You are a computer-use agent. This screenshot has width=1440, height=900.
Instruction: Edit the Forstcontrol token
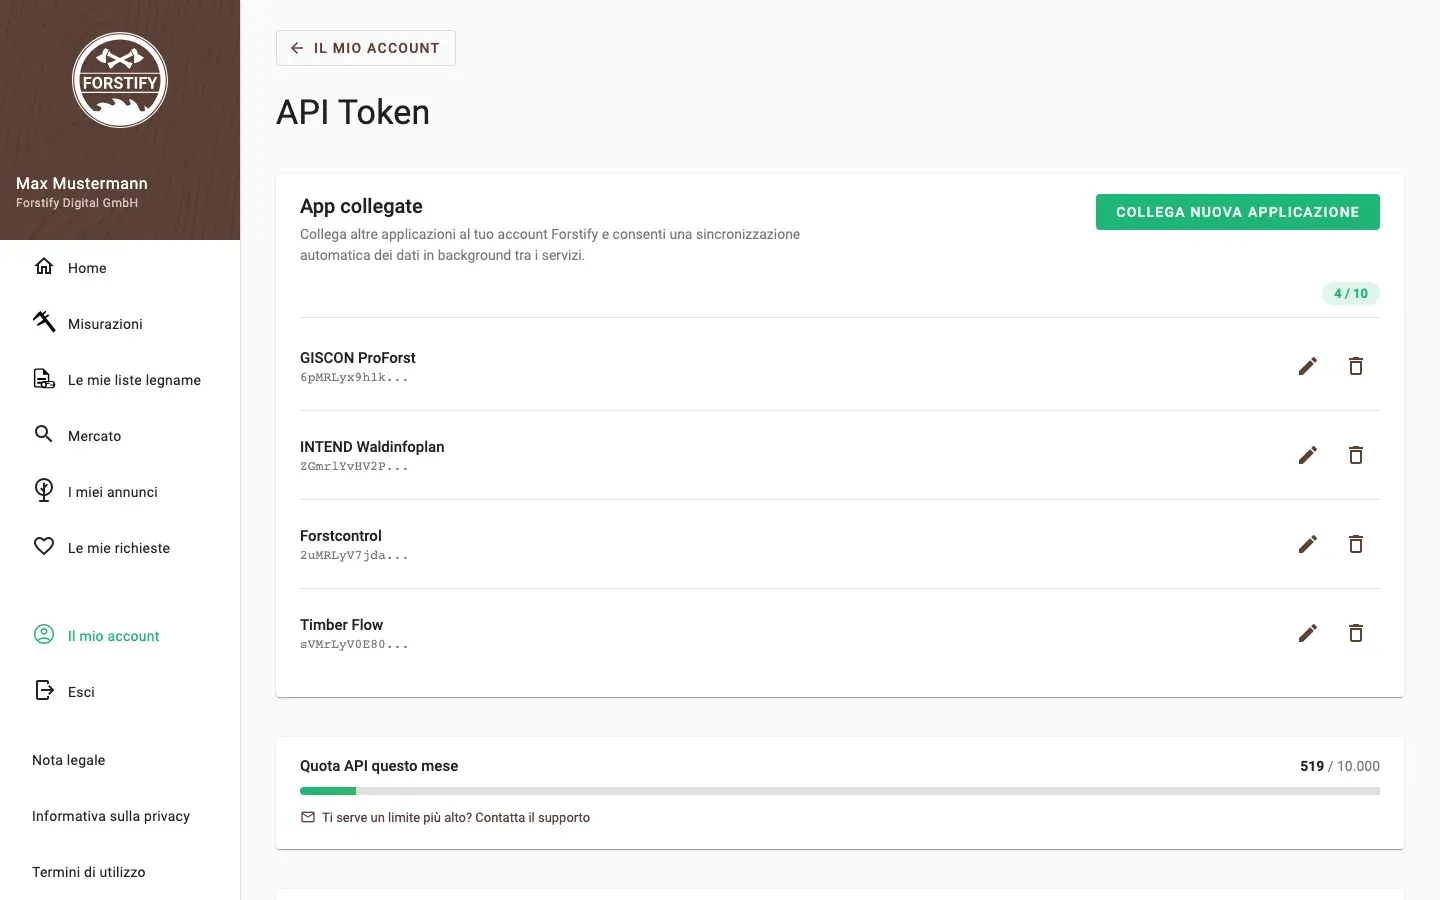tap(1308, 544)
